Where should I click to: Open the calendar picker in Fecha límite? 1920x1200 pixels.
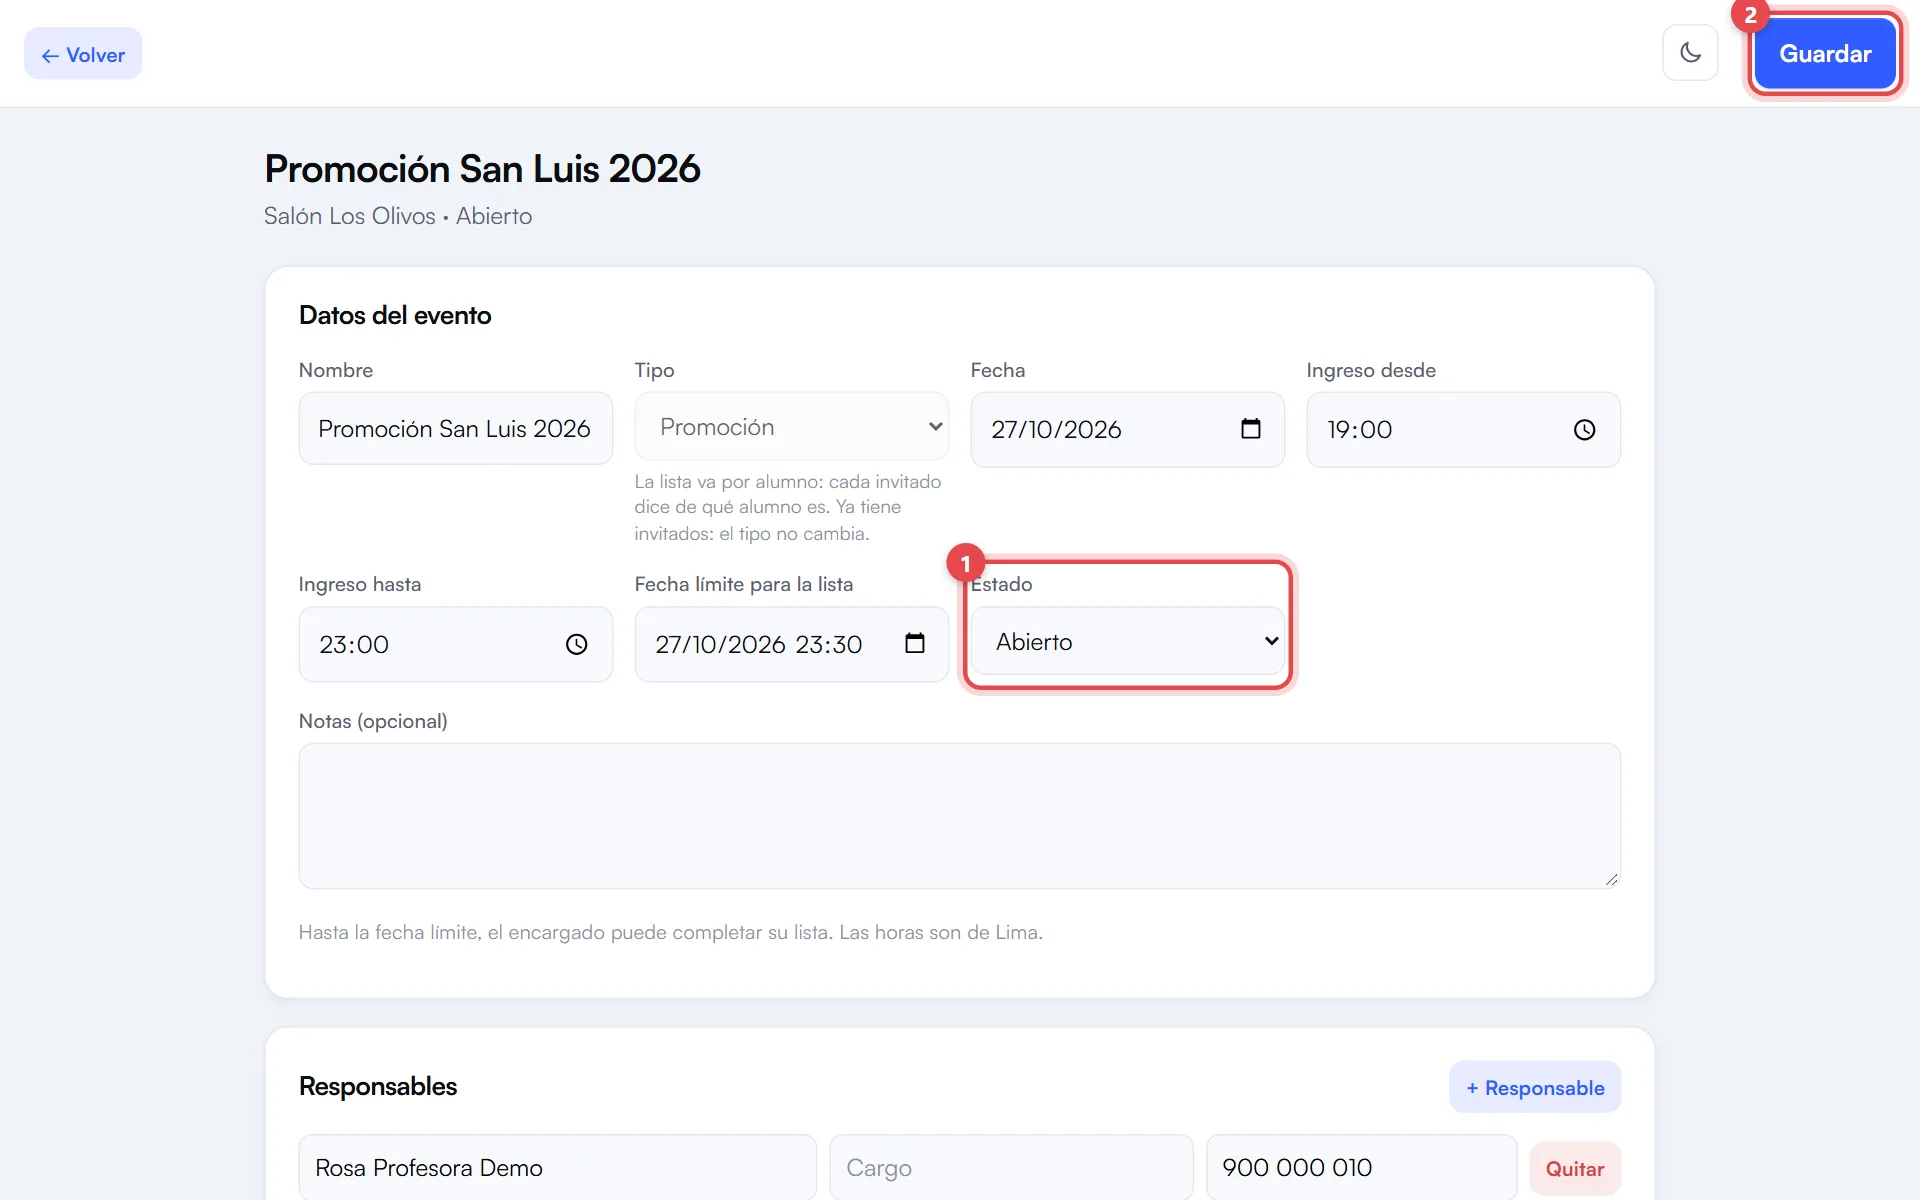pos(914,643)
